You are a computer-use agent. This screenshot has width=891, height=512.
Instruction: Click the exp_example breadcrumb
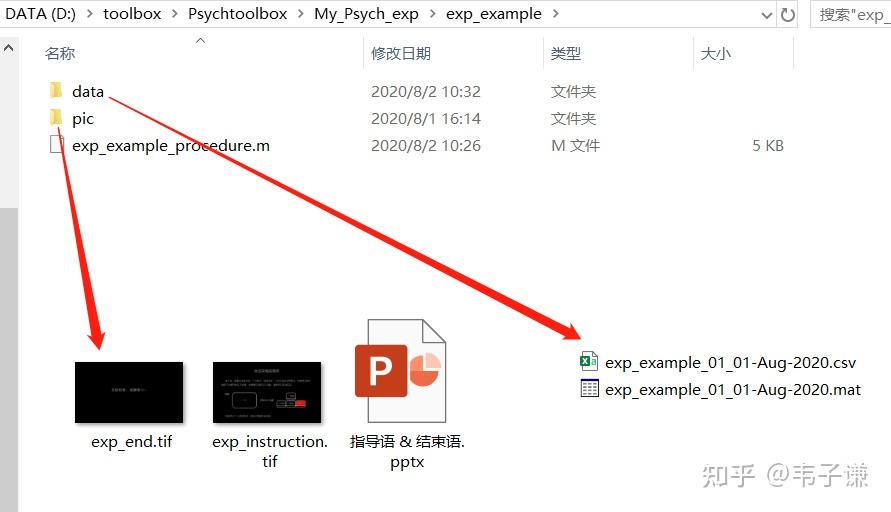[x=494, y=14]
